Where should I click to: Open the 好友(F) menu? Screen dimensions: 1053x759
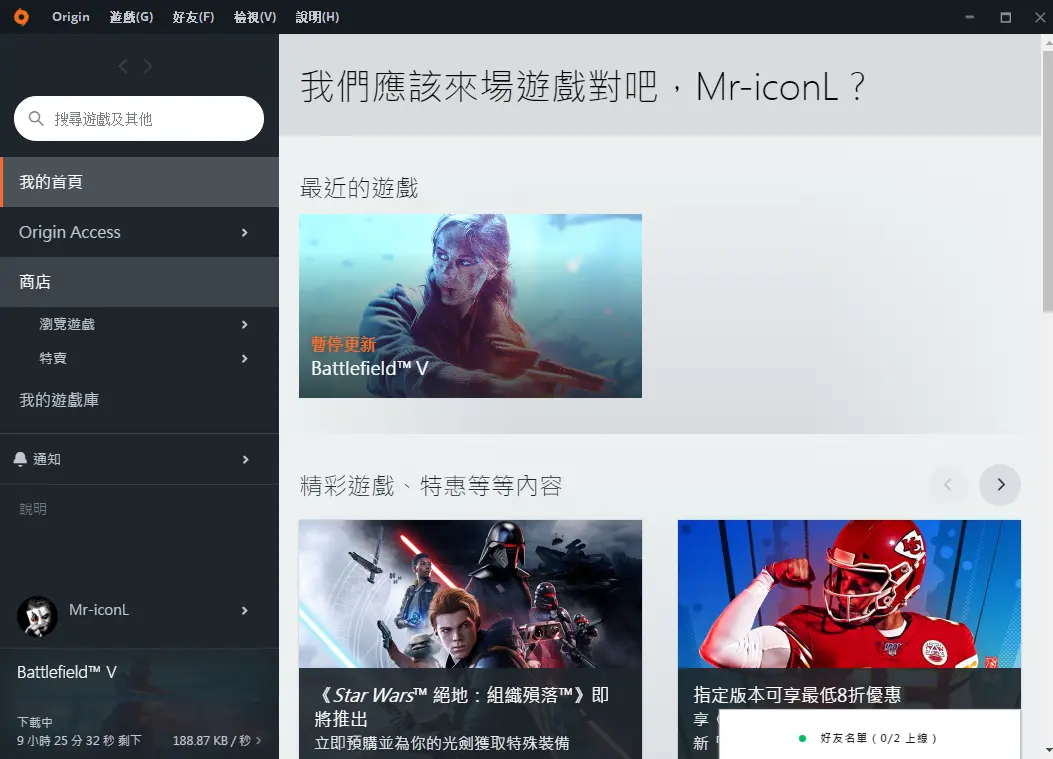click(193, 17)
